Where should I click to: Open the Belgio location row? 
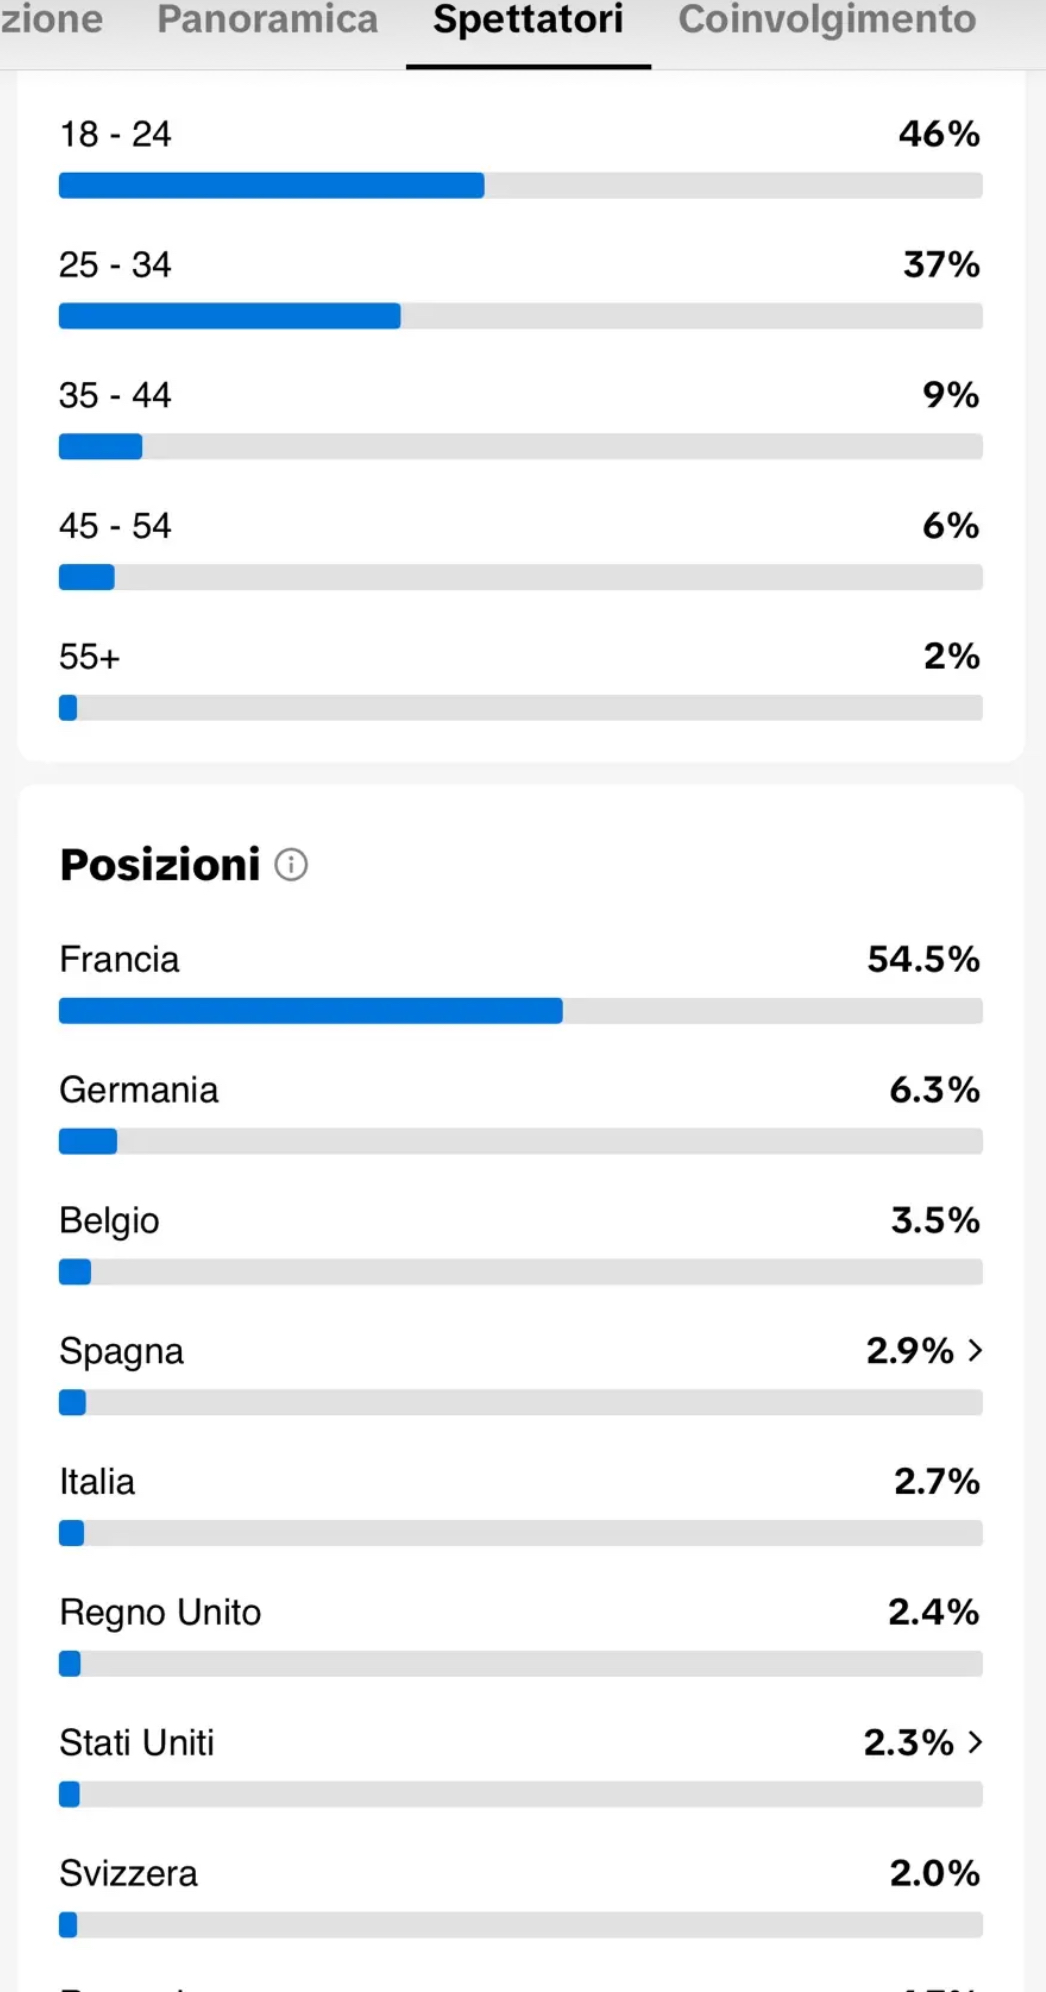pos(521,1245)
